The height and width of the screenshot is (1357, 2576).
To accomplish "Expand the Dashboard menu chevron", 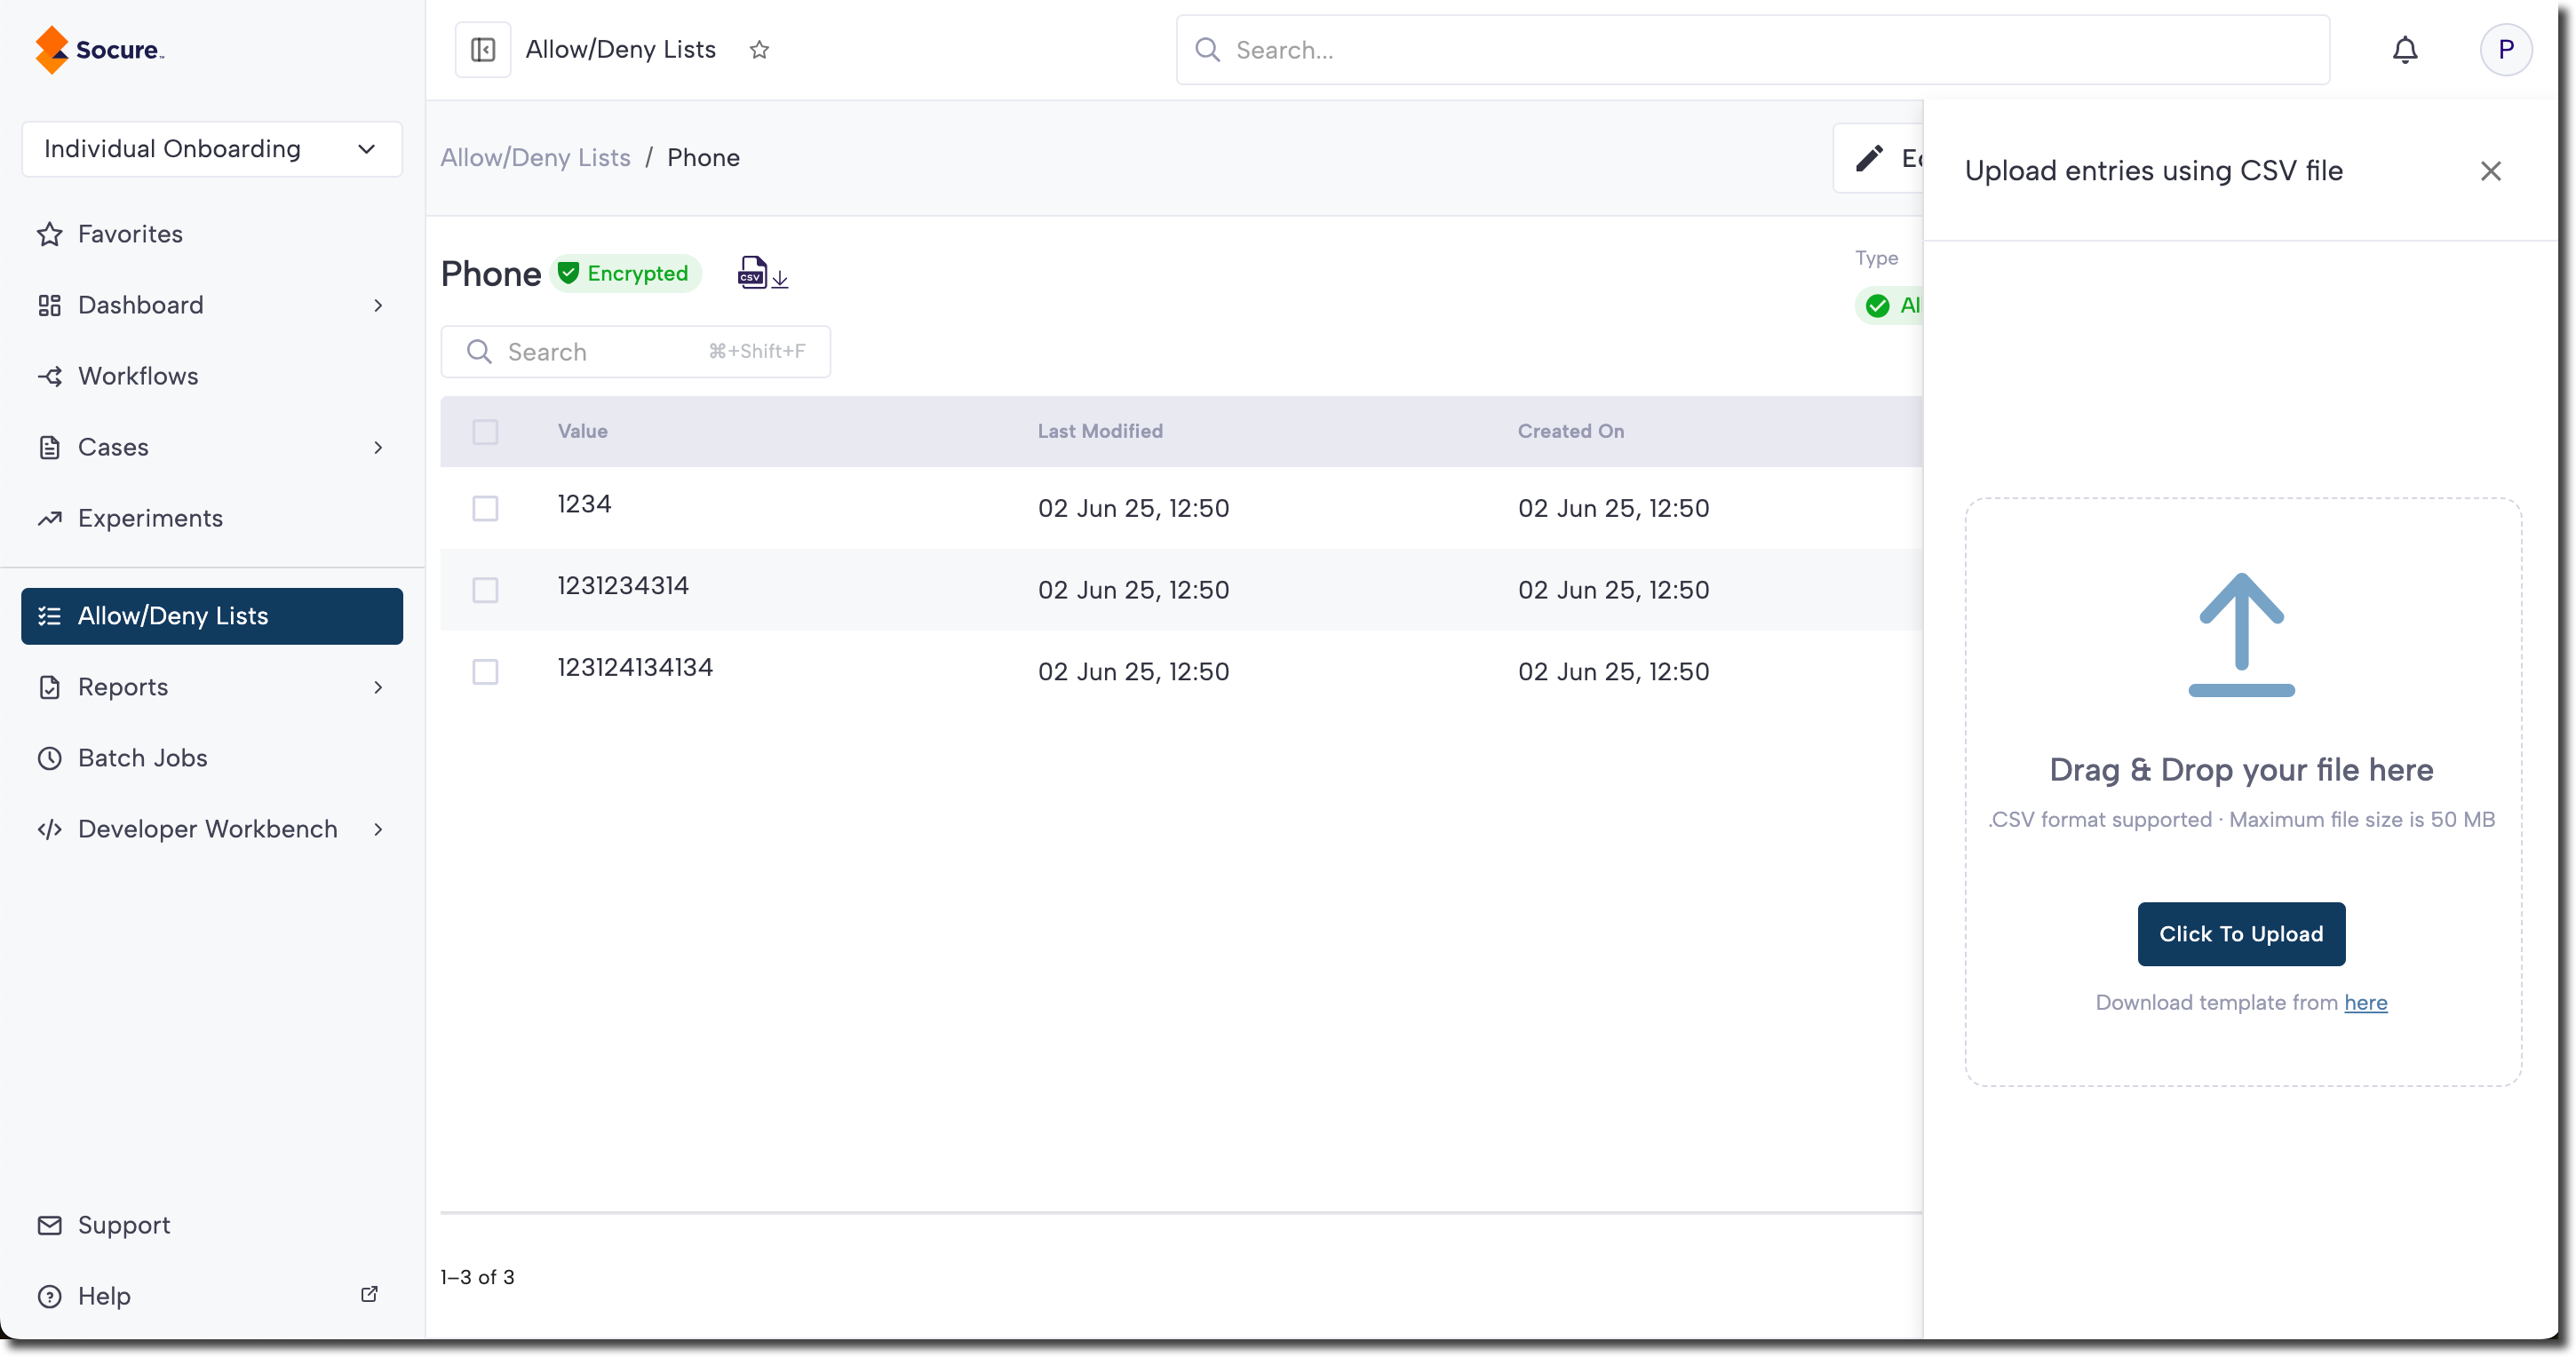I will coord(378,305).
